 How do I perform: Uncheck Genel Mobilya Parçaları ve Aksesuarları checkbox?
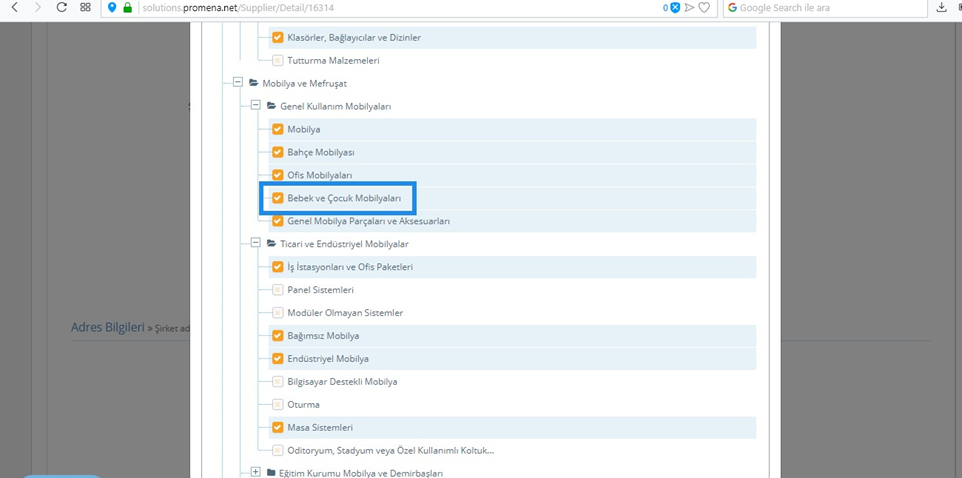(278, 221)
